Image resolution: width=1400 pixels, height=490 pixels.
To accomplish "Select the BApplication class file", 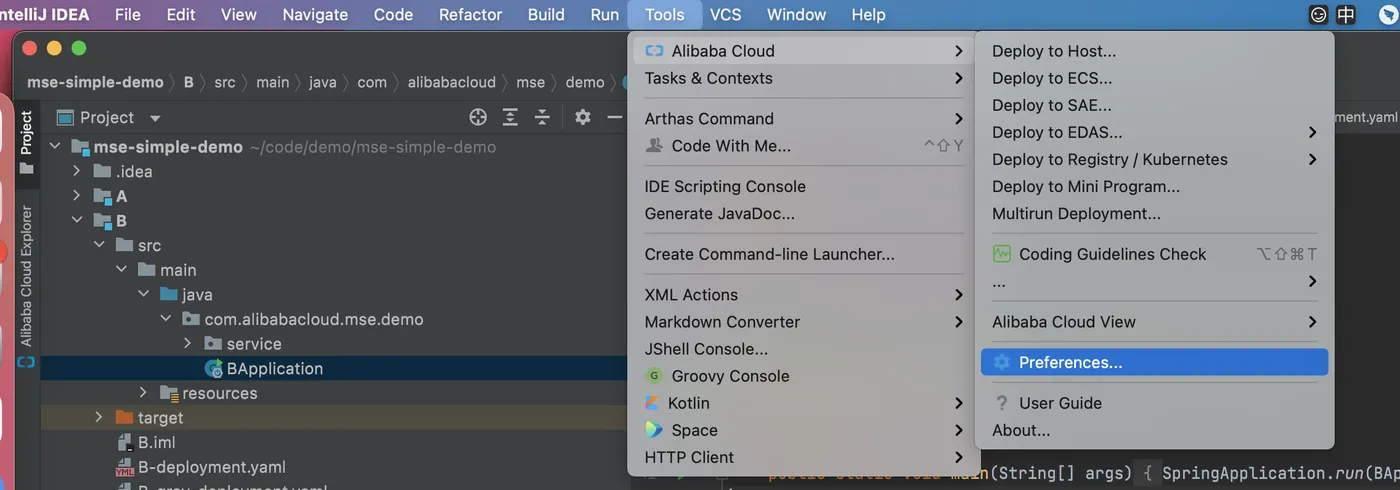I will point(275,368).
